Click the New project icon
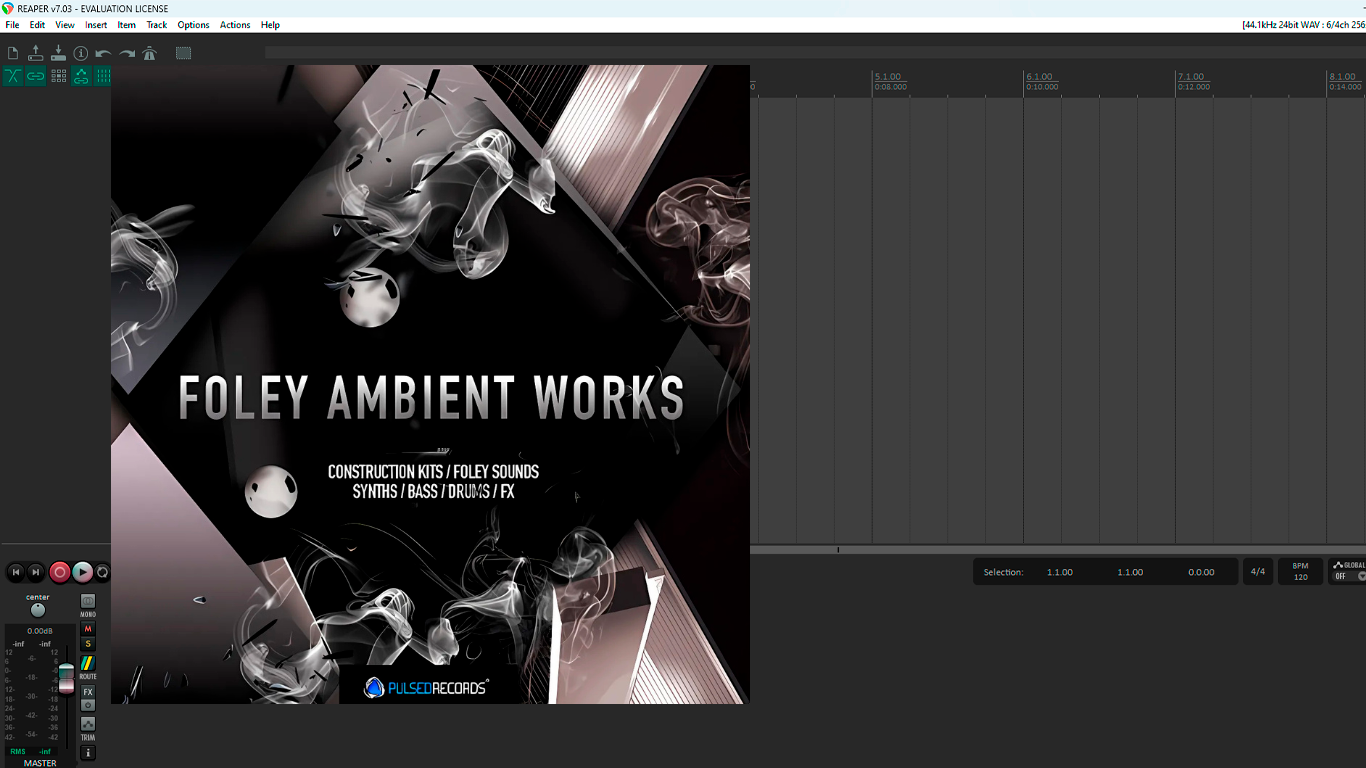The height and width of the screenshot is (768, 1366). point(13,53)
